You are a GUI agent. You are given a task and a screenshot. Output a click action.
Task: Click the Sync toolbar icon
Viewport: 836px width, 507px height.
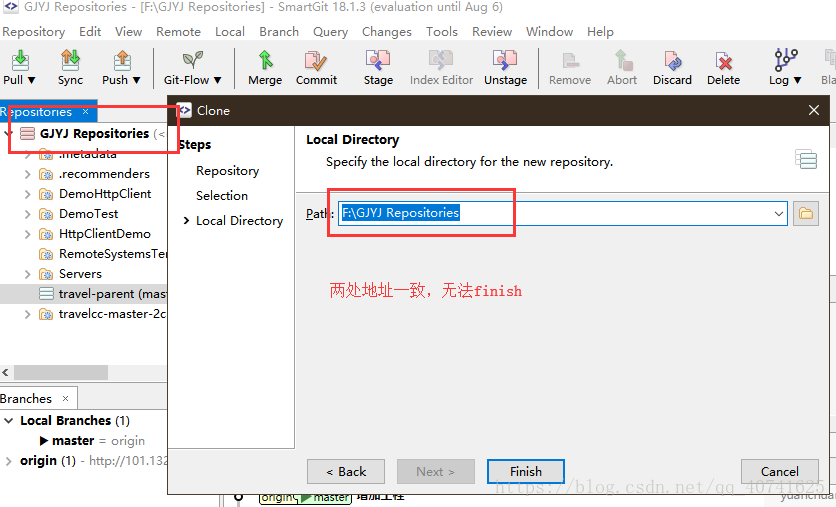pos(70,60)
